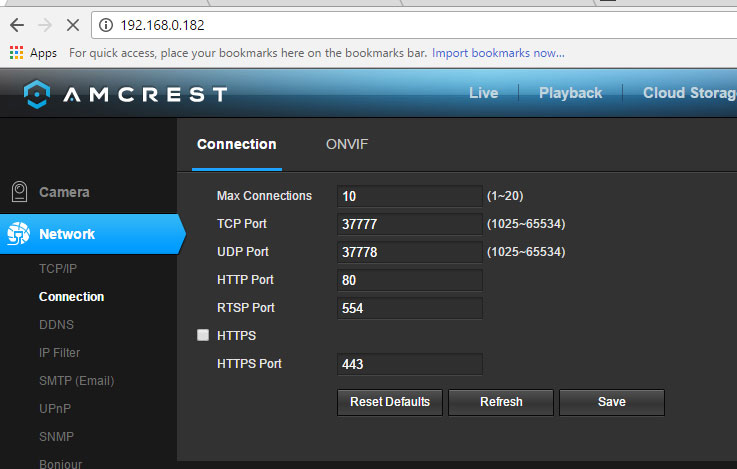This screenshot has height=469, width=737.
Task: Click the Save button
Action: (612, 402)
